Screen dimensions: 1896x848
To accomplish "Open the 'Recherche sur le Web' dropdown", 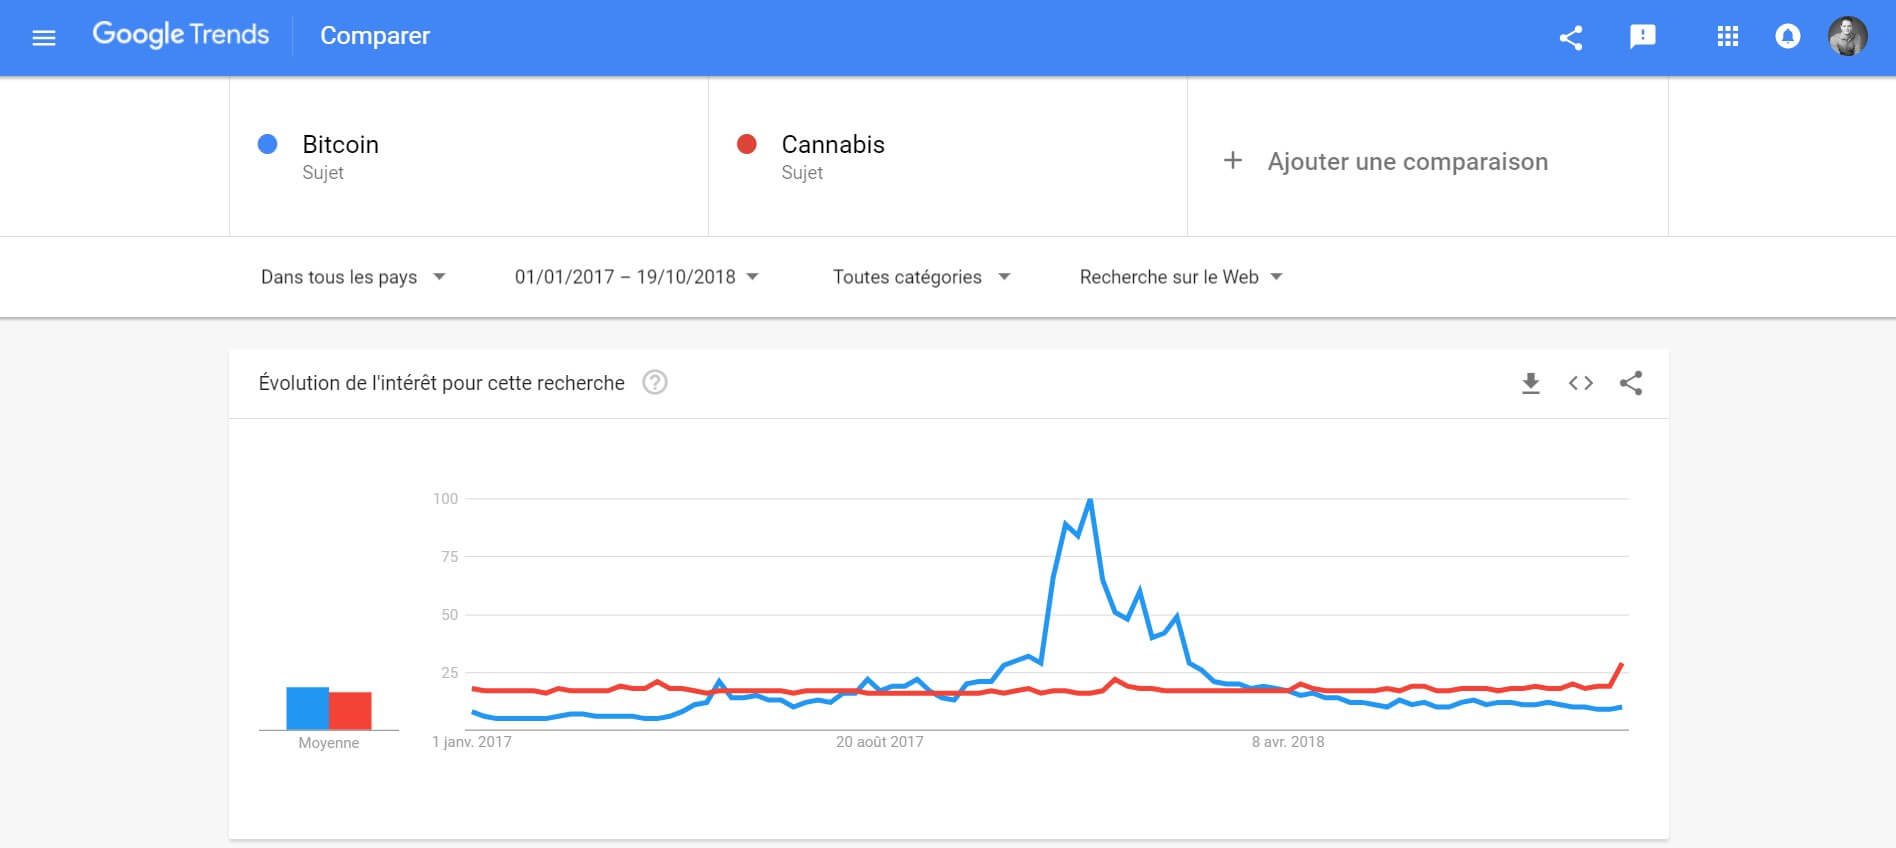I will 1180,277.
